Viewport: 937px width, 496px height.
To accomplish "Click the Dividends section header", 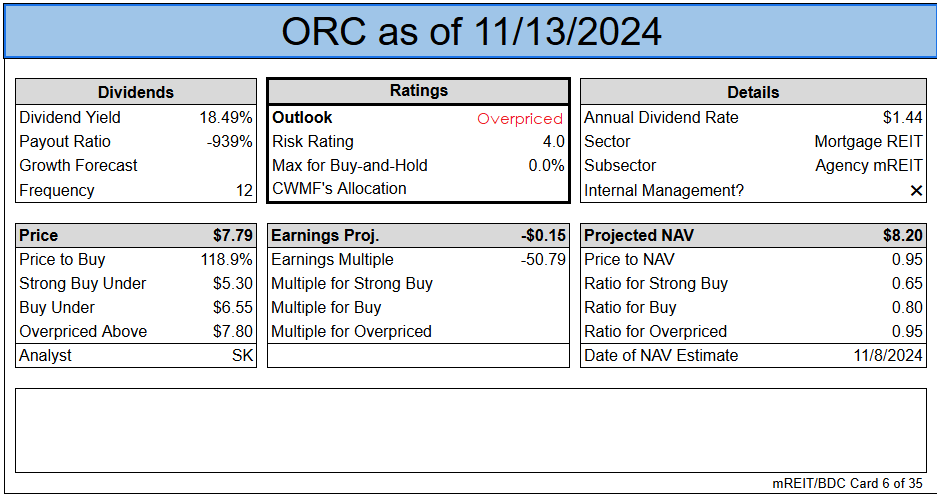I will pos(136,92).
